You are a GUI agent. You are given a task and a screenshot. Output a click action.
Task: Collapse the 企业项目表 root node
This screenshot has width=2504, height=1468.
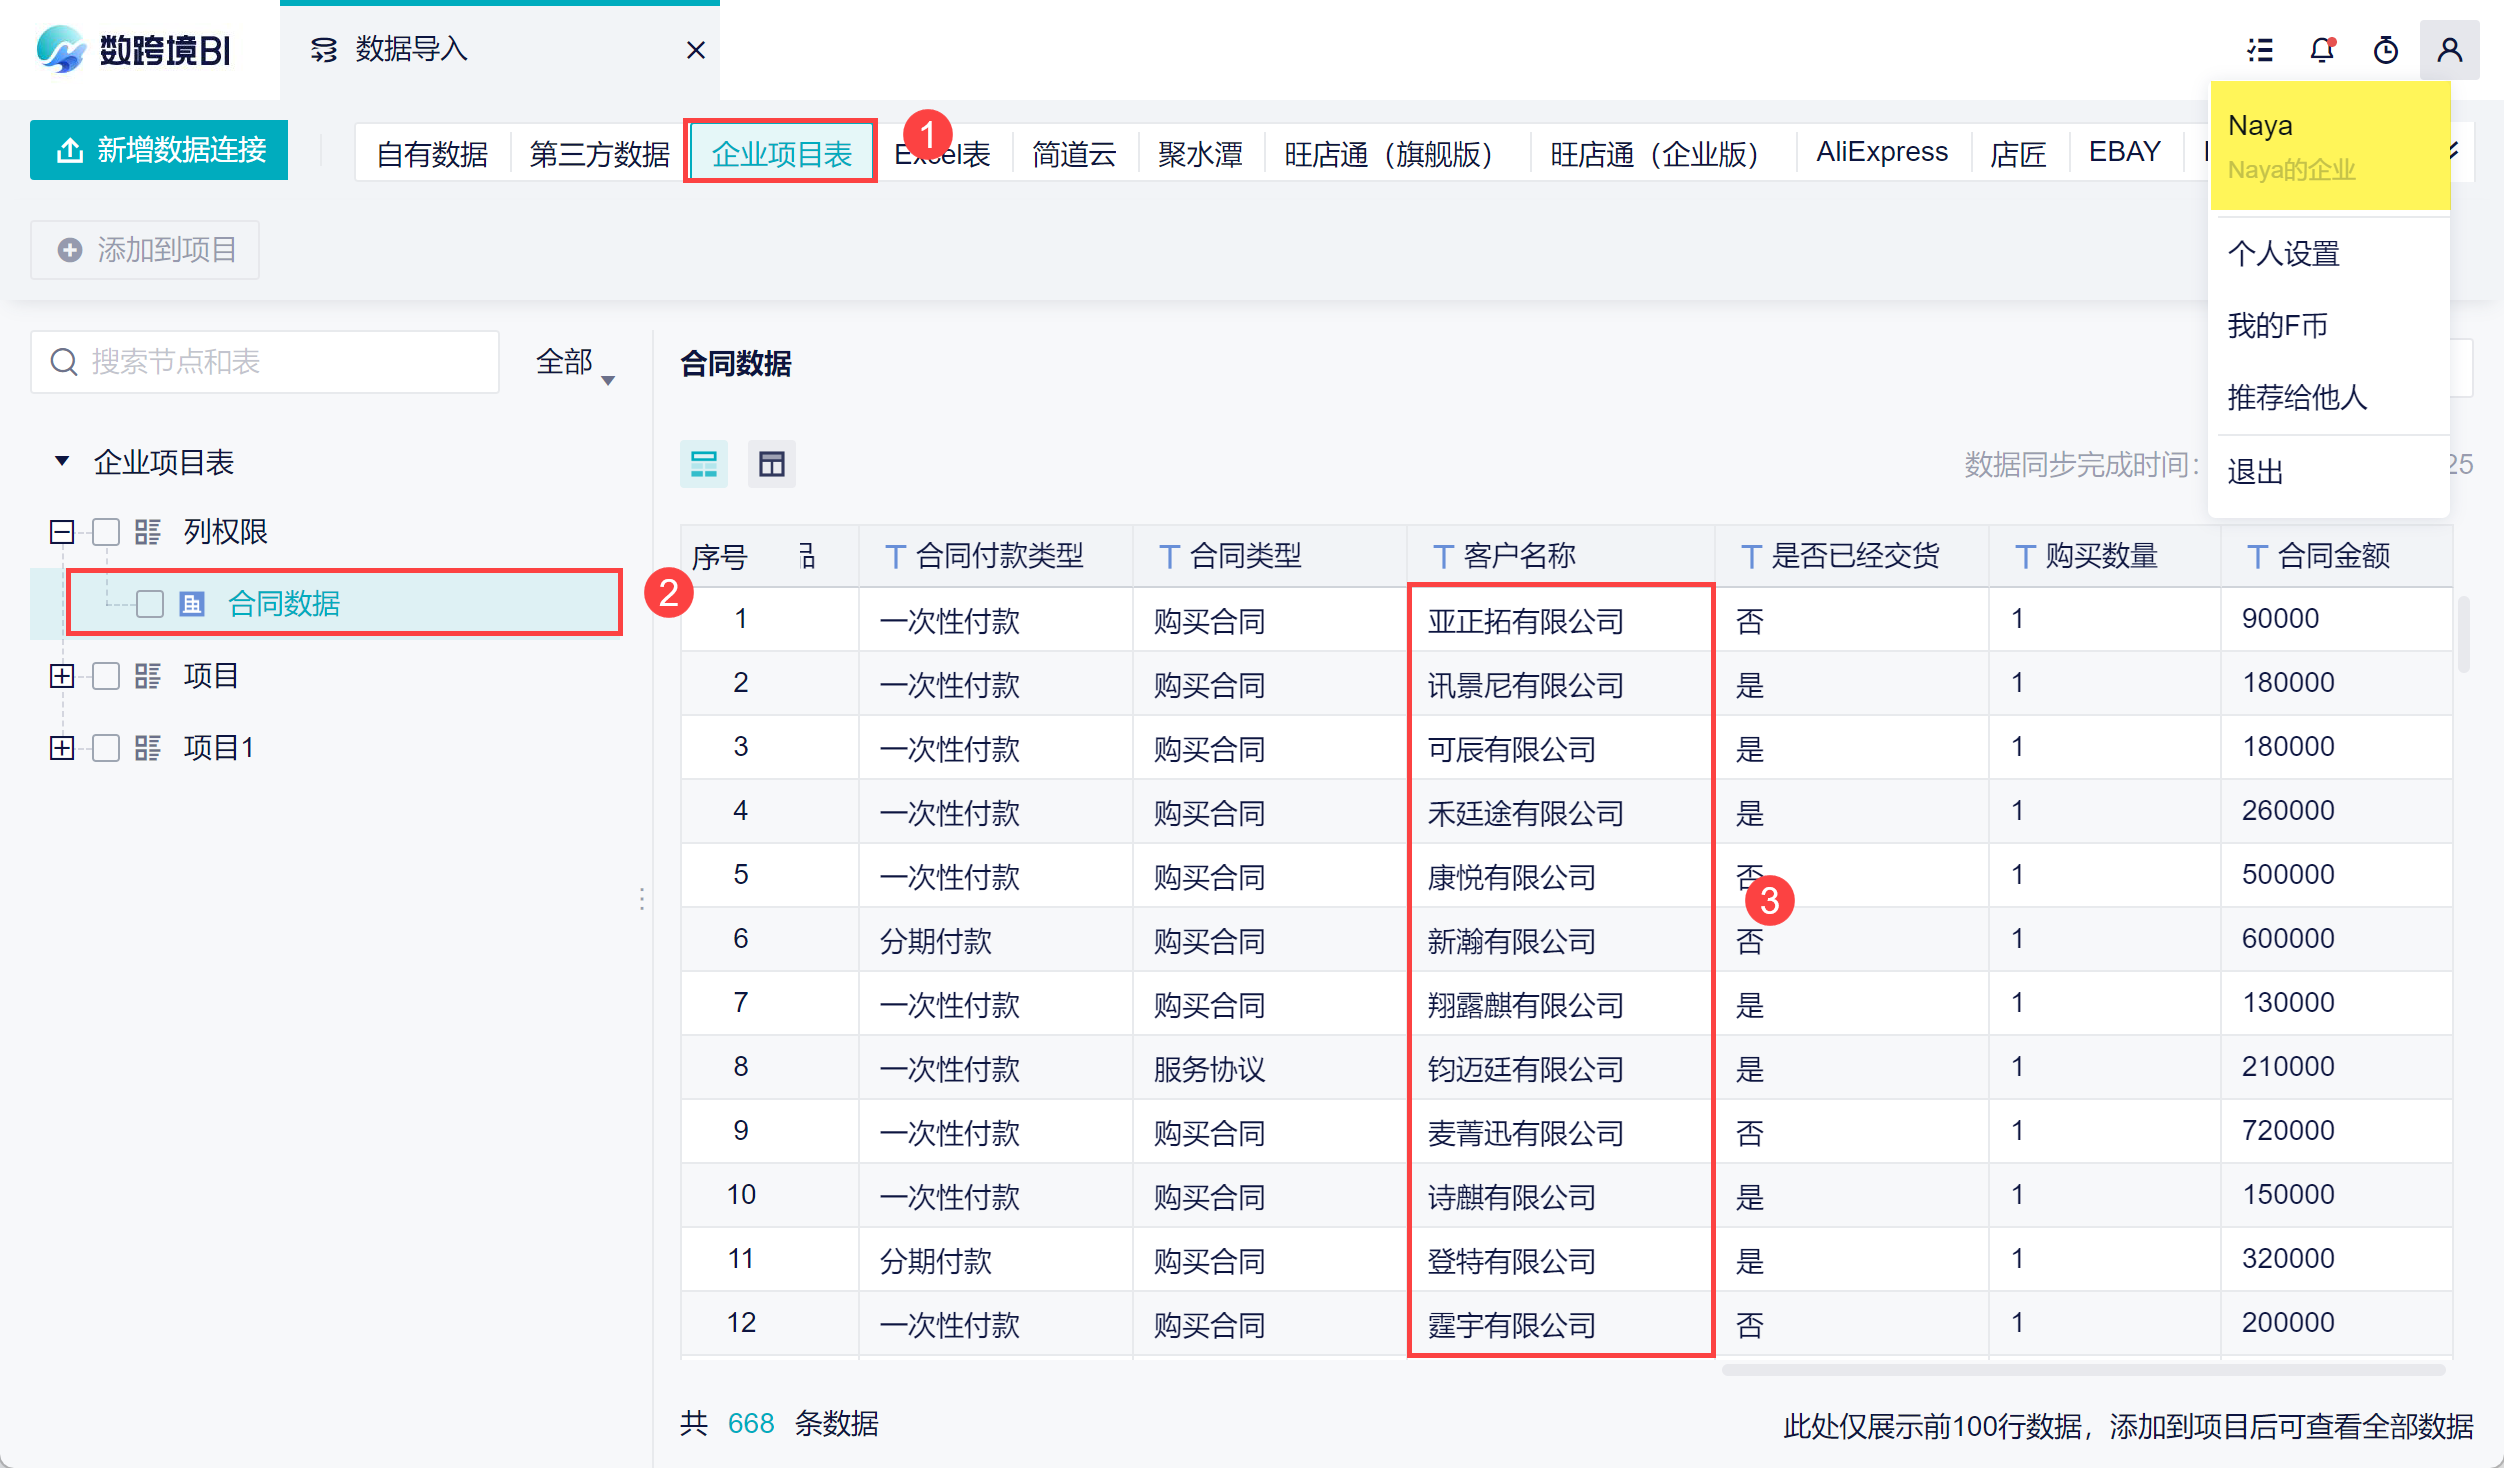(62, 461)
